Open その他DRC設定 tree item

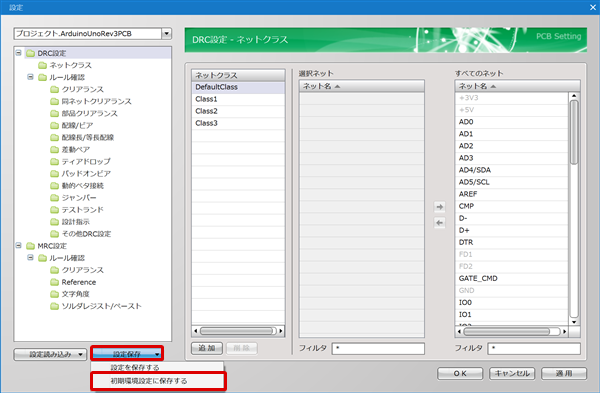pos(86,234)
